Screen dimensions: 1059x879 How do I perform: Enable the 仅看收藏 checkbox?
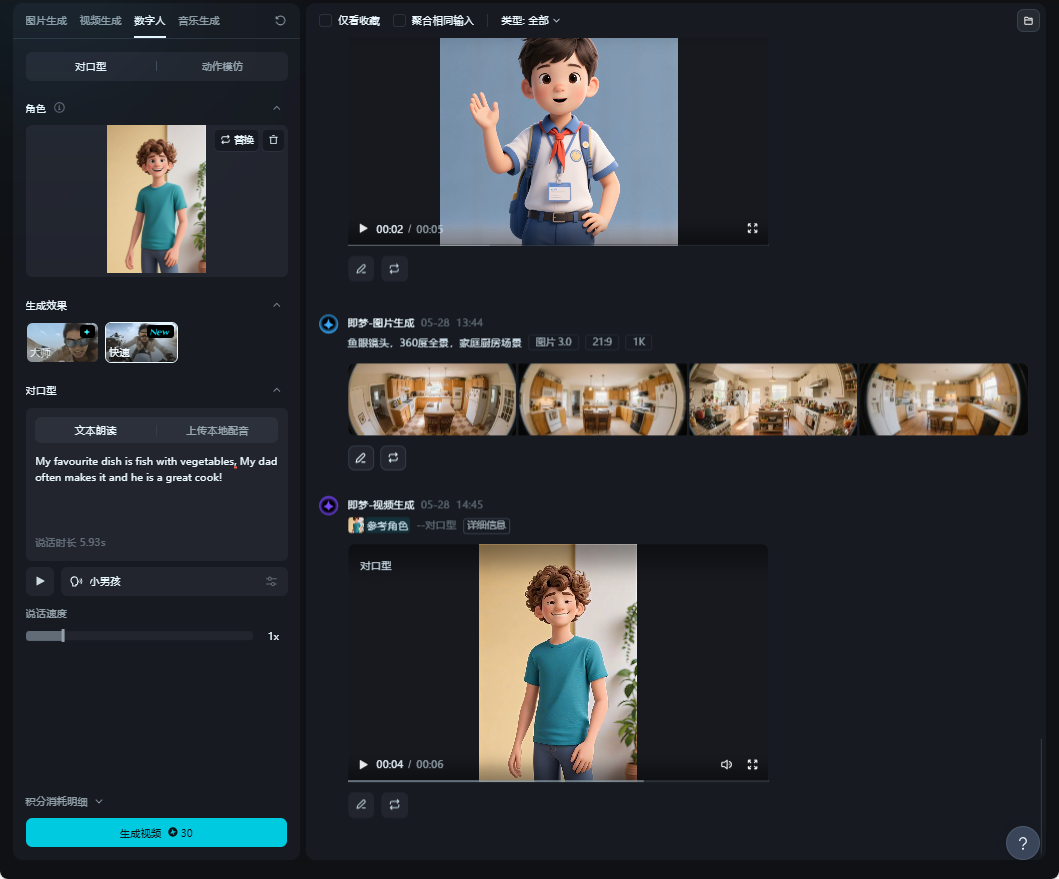tap(324, 19)
